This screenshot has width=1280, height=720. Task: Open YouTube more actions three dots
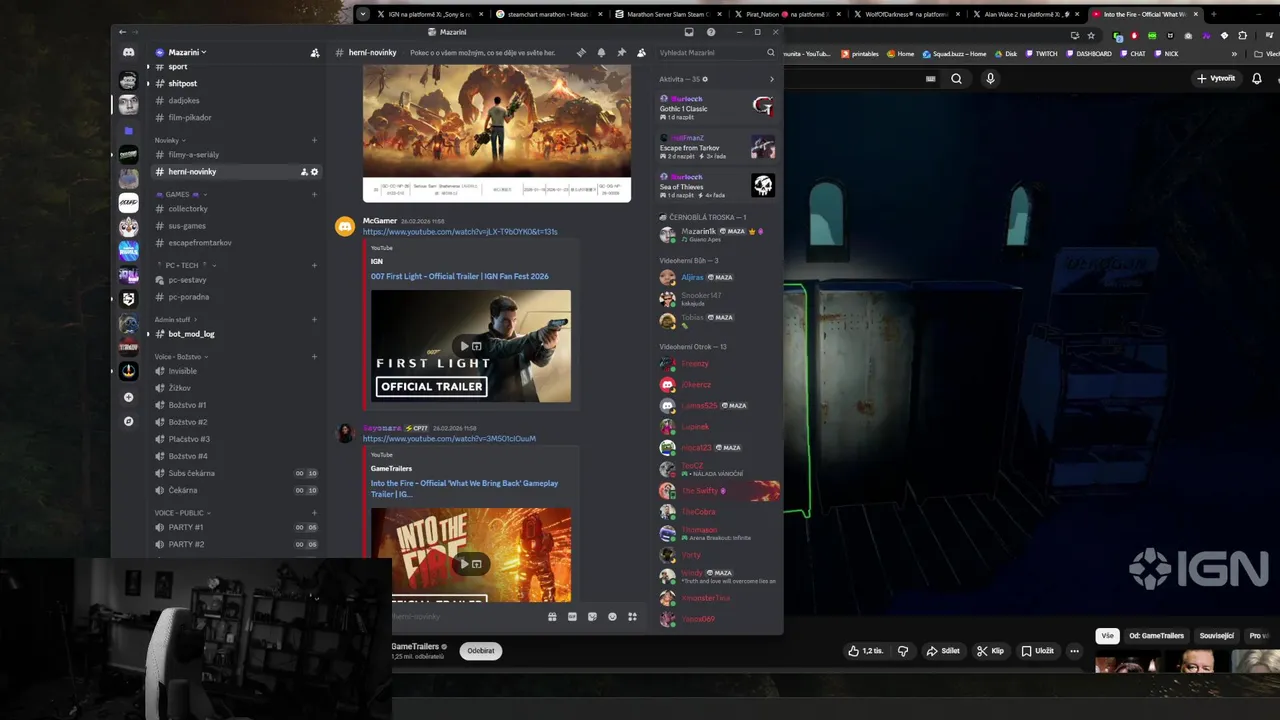click(x=1074, y=651)
